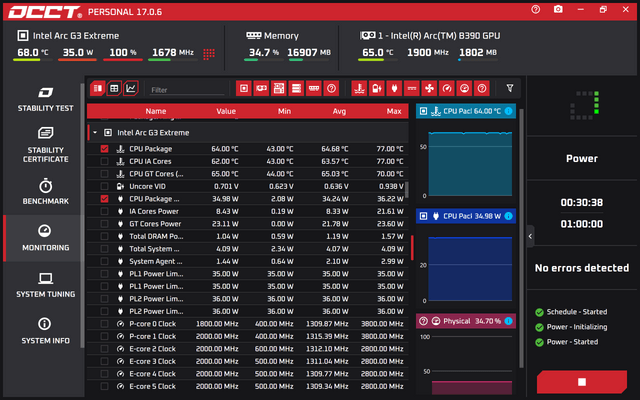Toggle fan sensor type filter
Screen dimensions: 640x400
click(429, 88)
